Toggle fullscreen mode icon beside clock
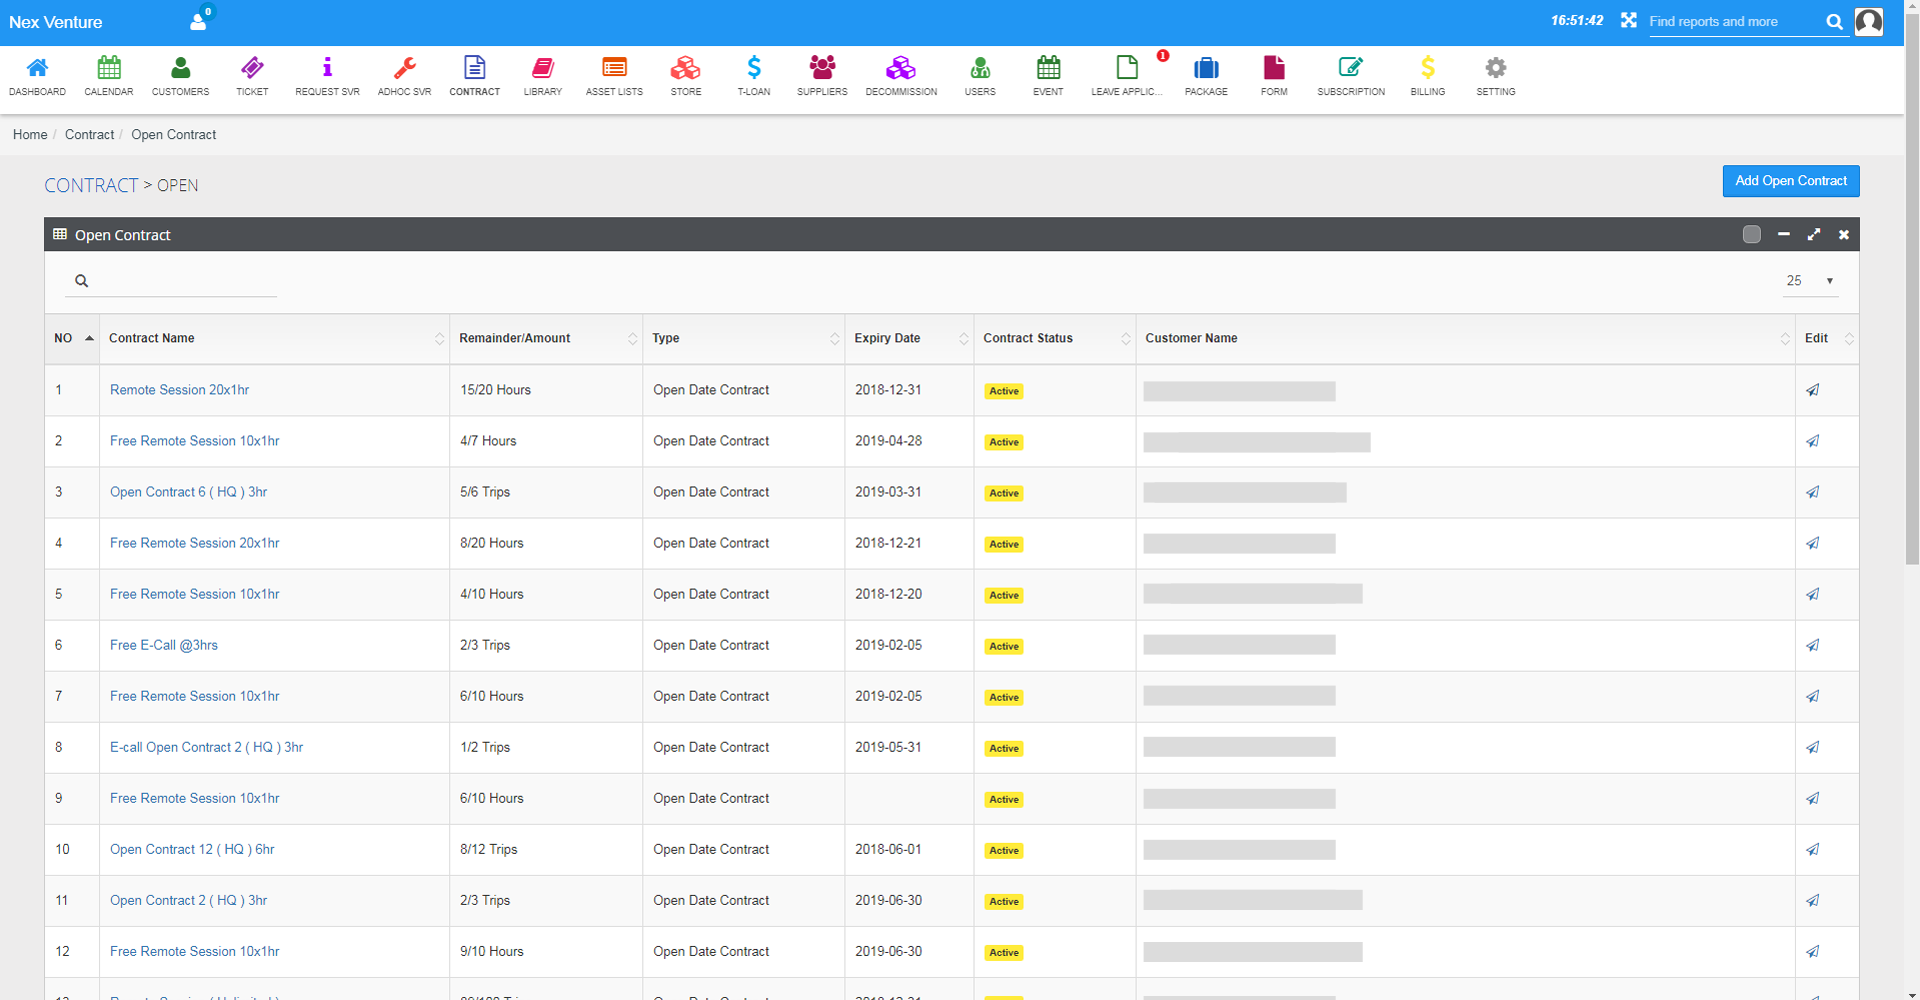 [x=1629, y=21]
